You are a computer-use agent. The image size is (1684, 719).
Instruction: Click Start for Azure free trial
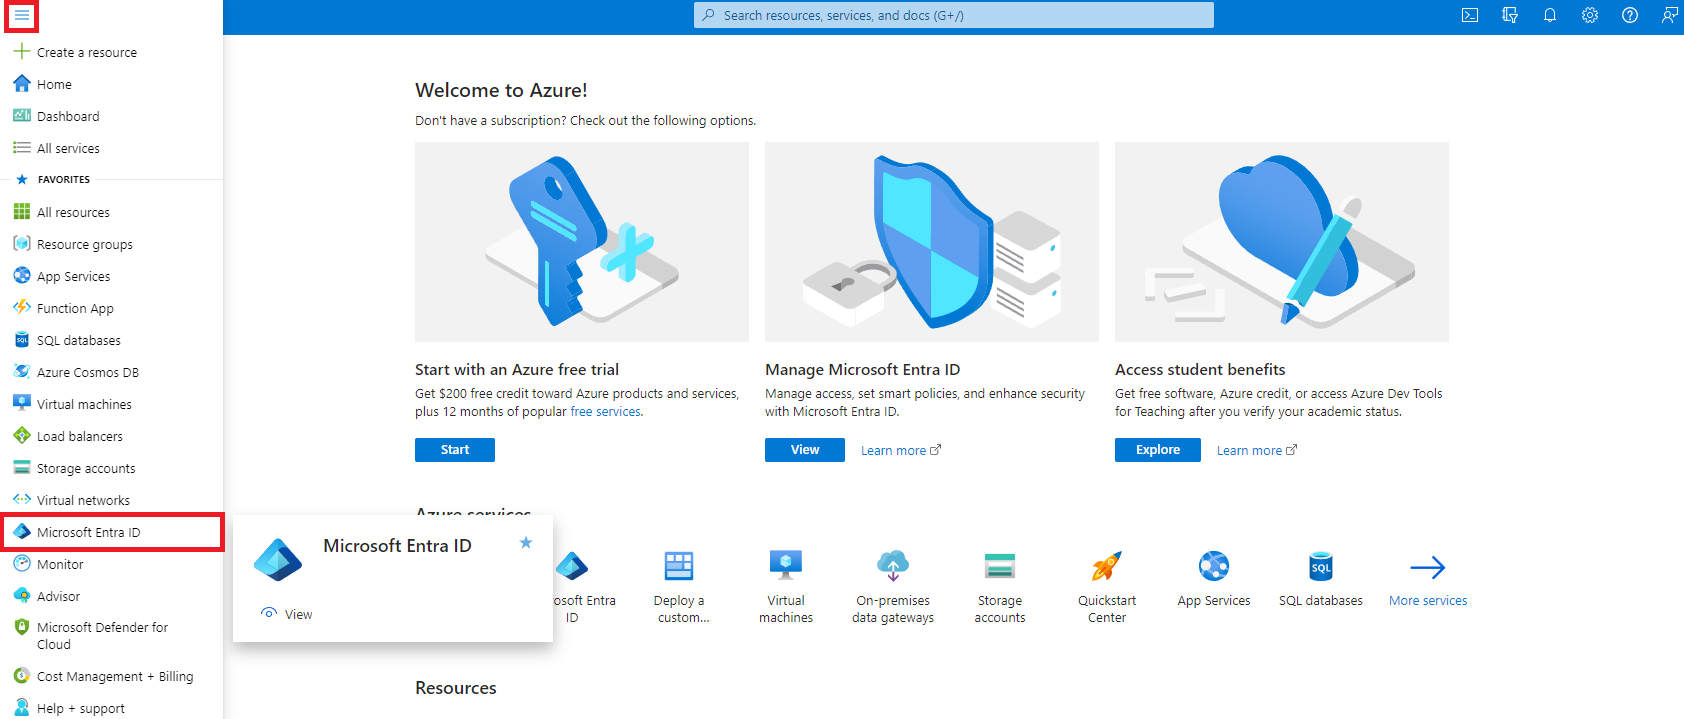point(455,450)
